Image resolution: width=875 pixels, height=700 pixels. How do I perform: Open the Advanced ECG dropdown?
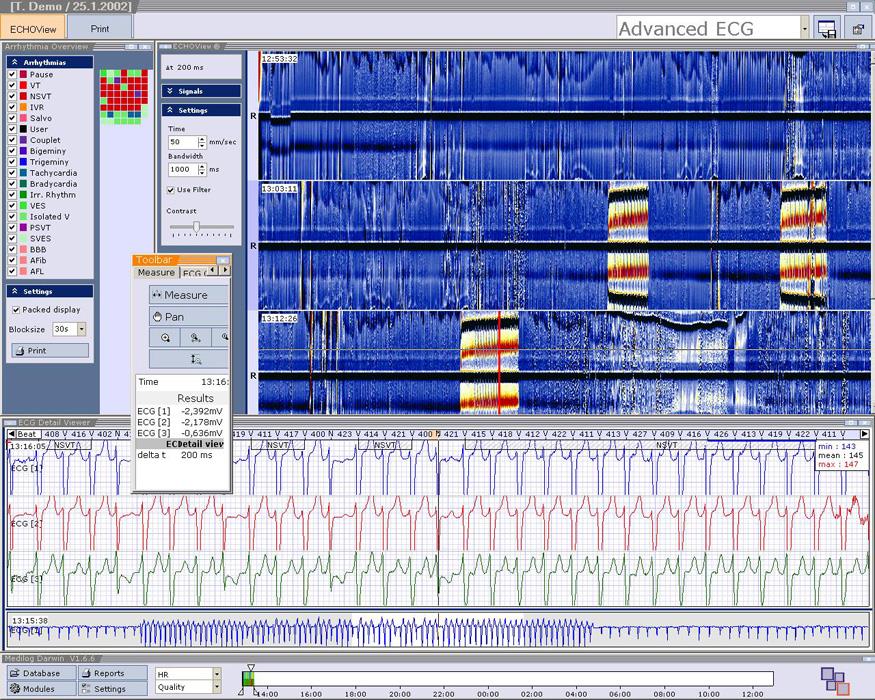pos(805,29)
